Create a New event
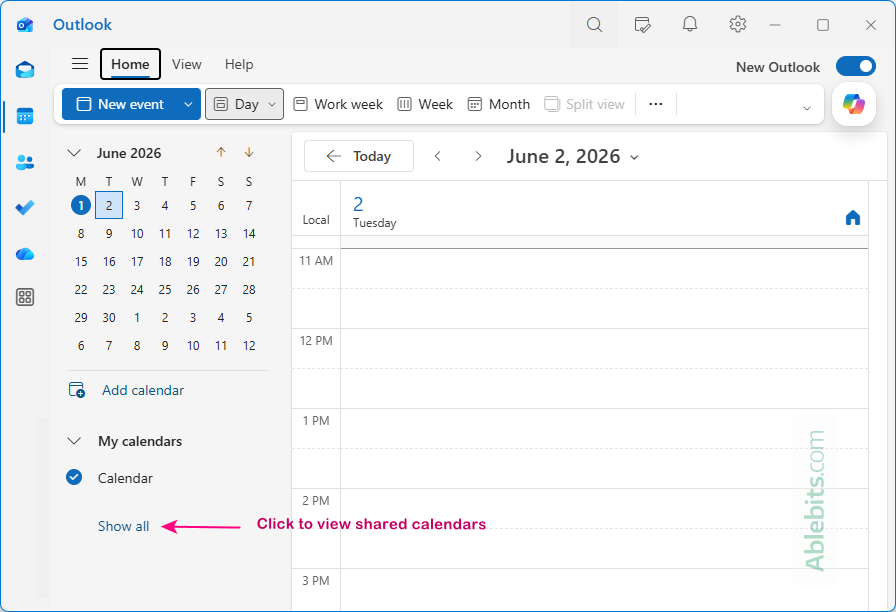Screen dimensions: 896x612 pos(121,104)
